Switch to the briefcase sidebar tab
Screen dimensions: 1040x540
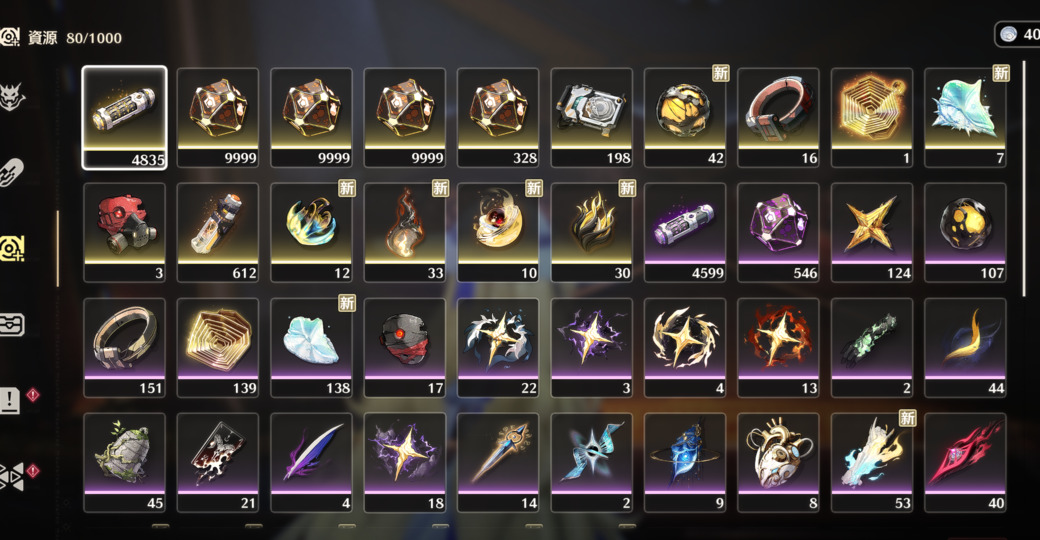12,324
